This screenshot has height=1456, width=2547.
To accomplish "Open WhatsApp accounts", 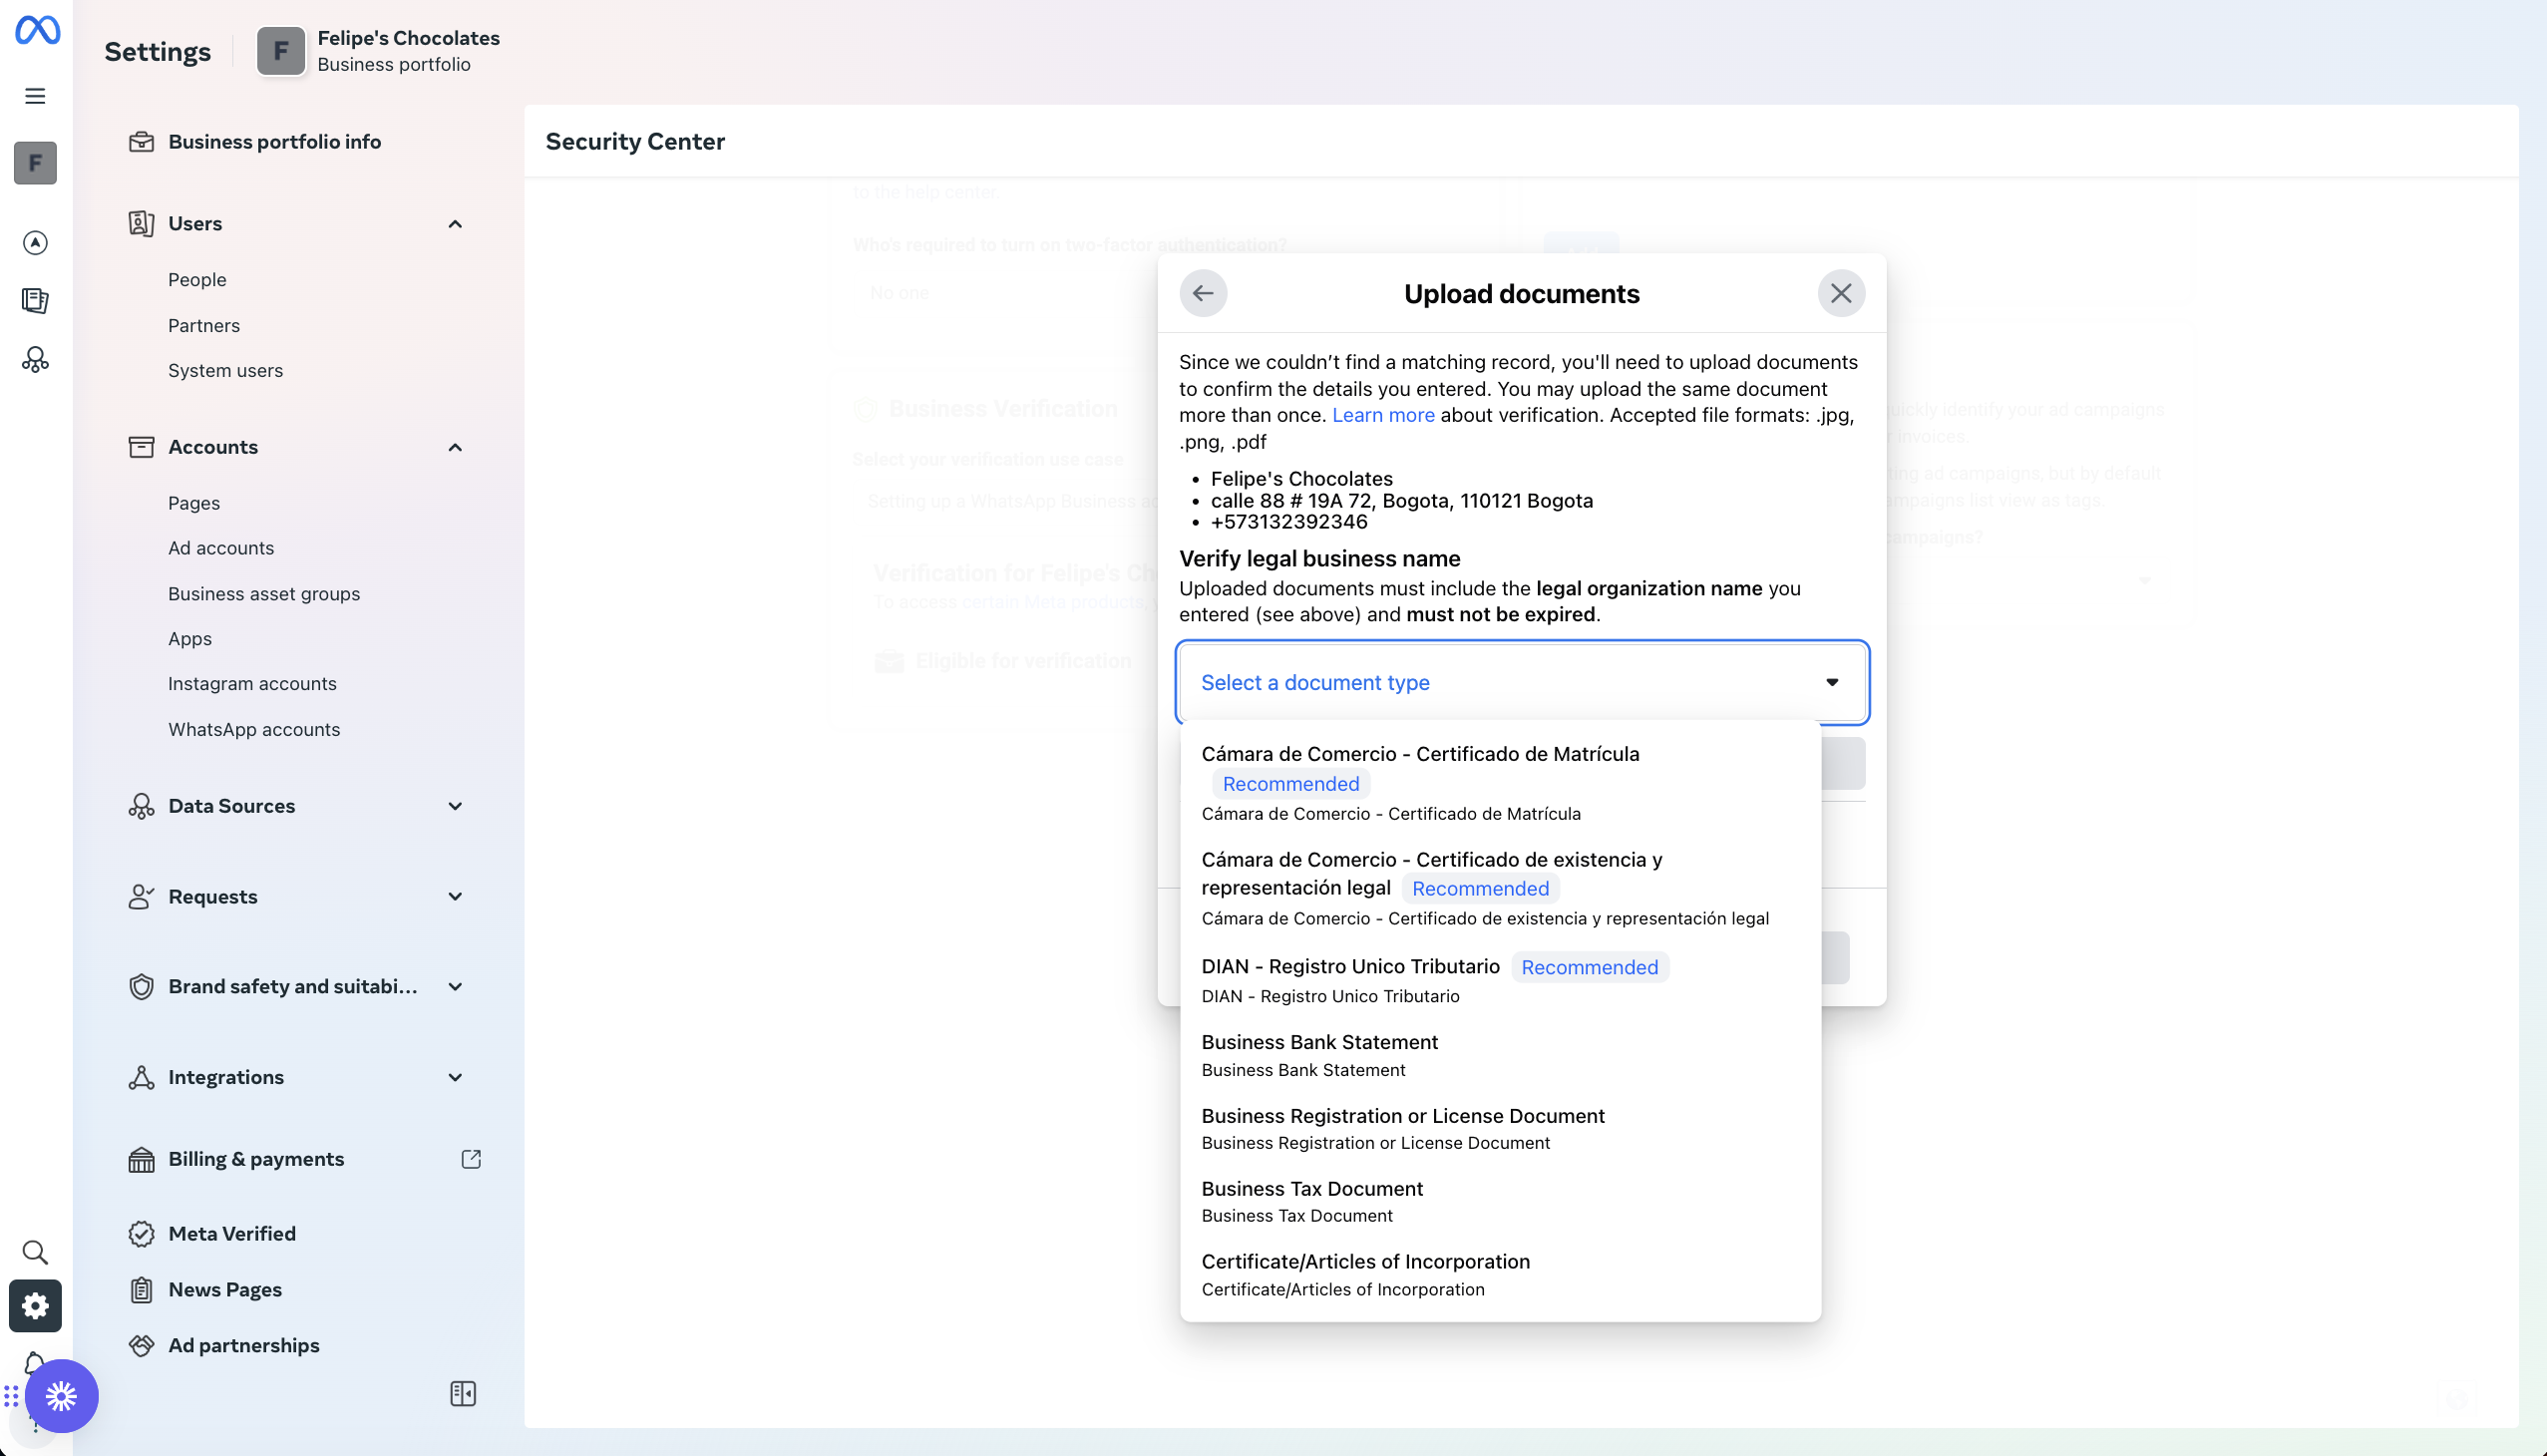I will (254, 729).
